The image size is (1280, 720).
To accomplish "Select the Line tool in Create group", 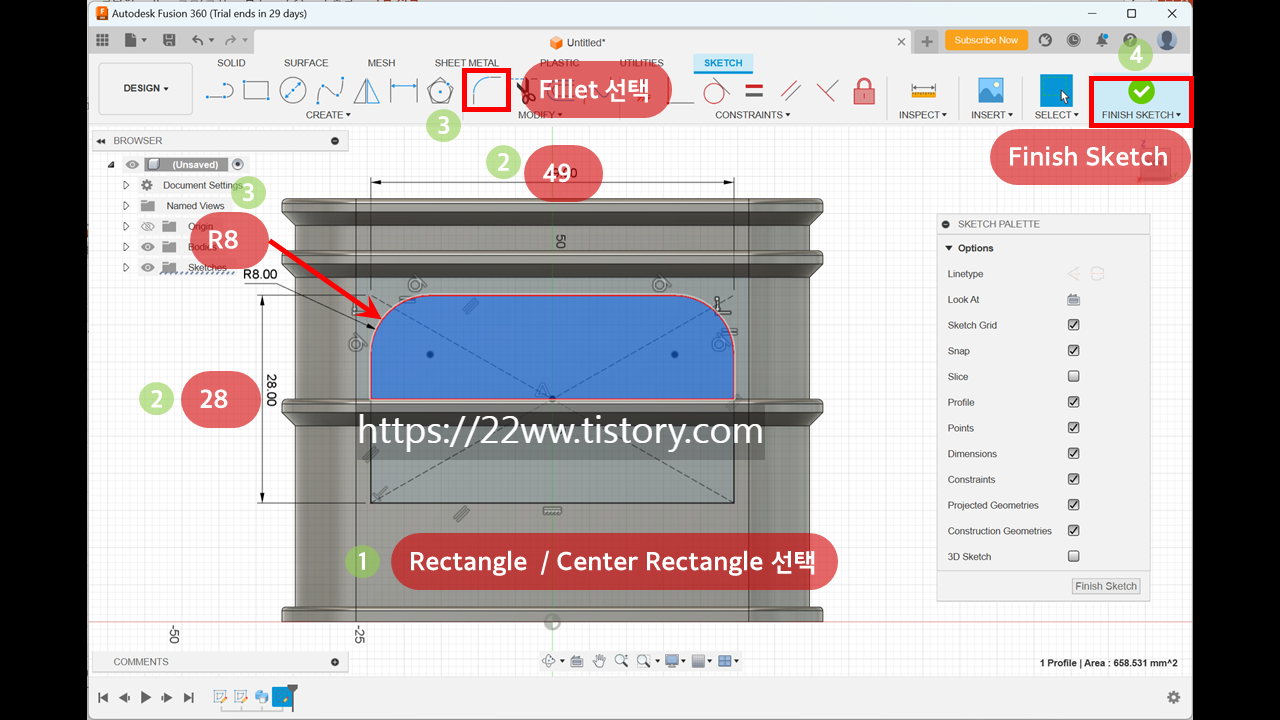I will click(x=219, y=91).
